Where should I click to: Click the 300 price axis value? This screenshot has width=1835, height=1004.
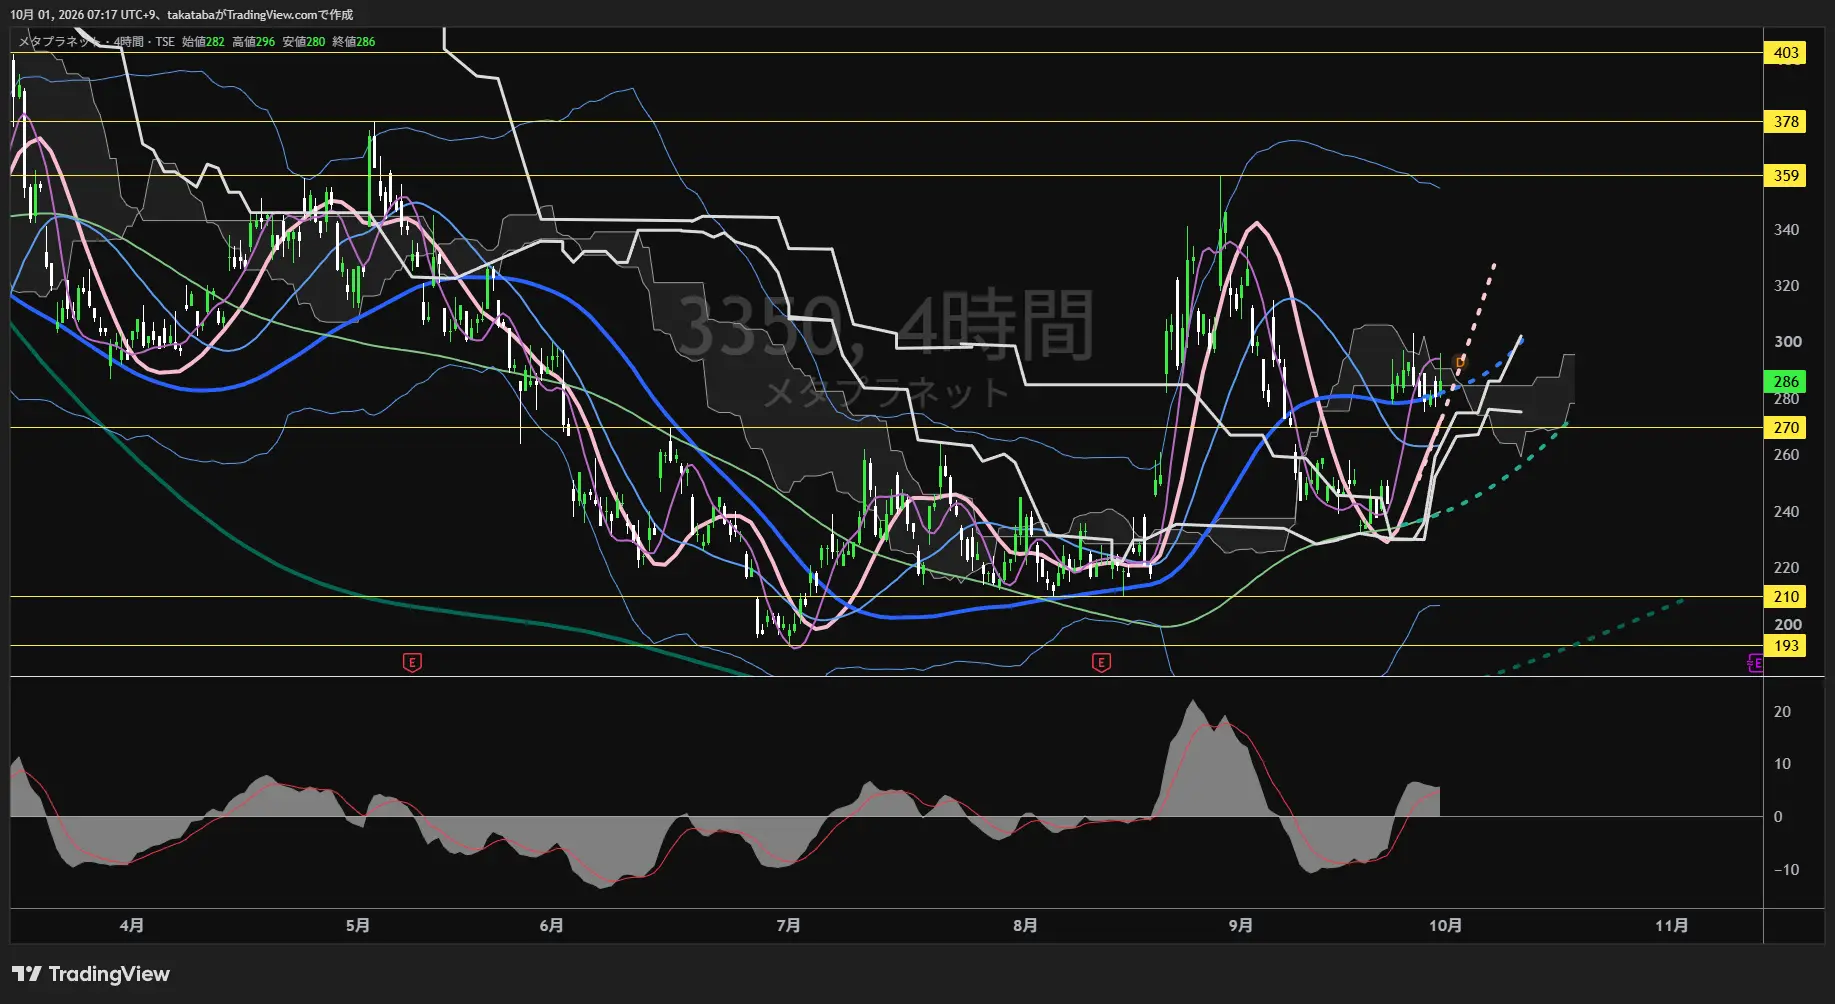(1787, 342)
